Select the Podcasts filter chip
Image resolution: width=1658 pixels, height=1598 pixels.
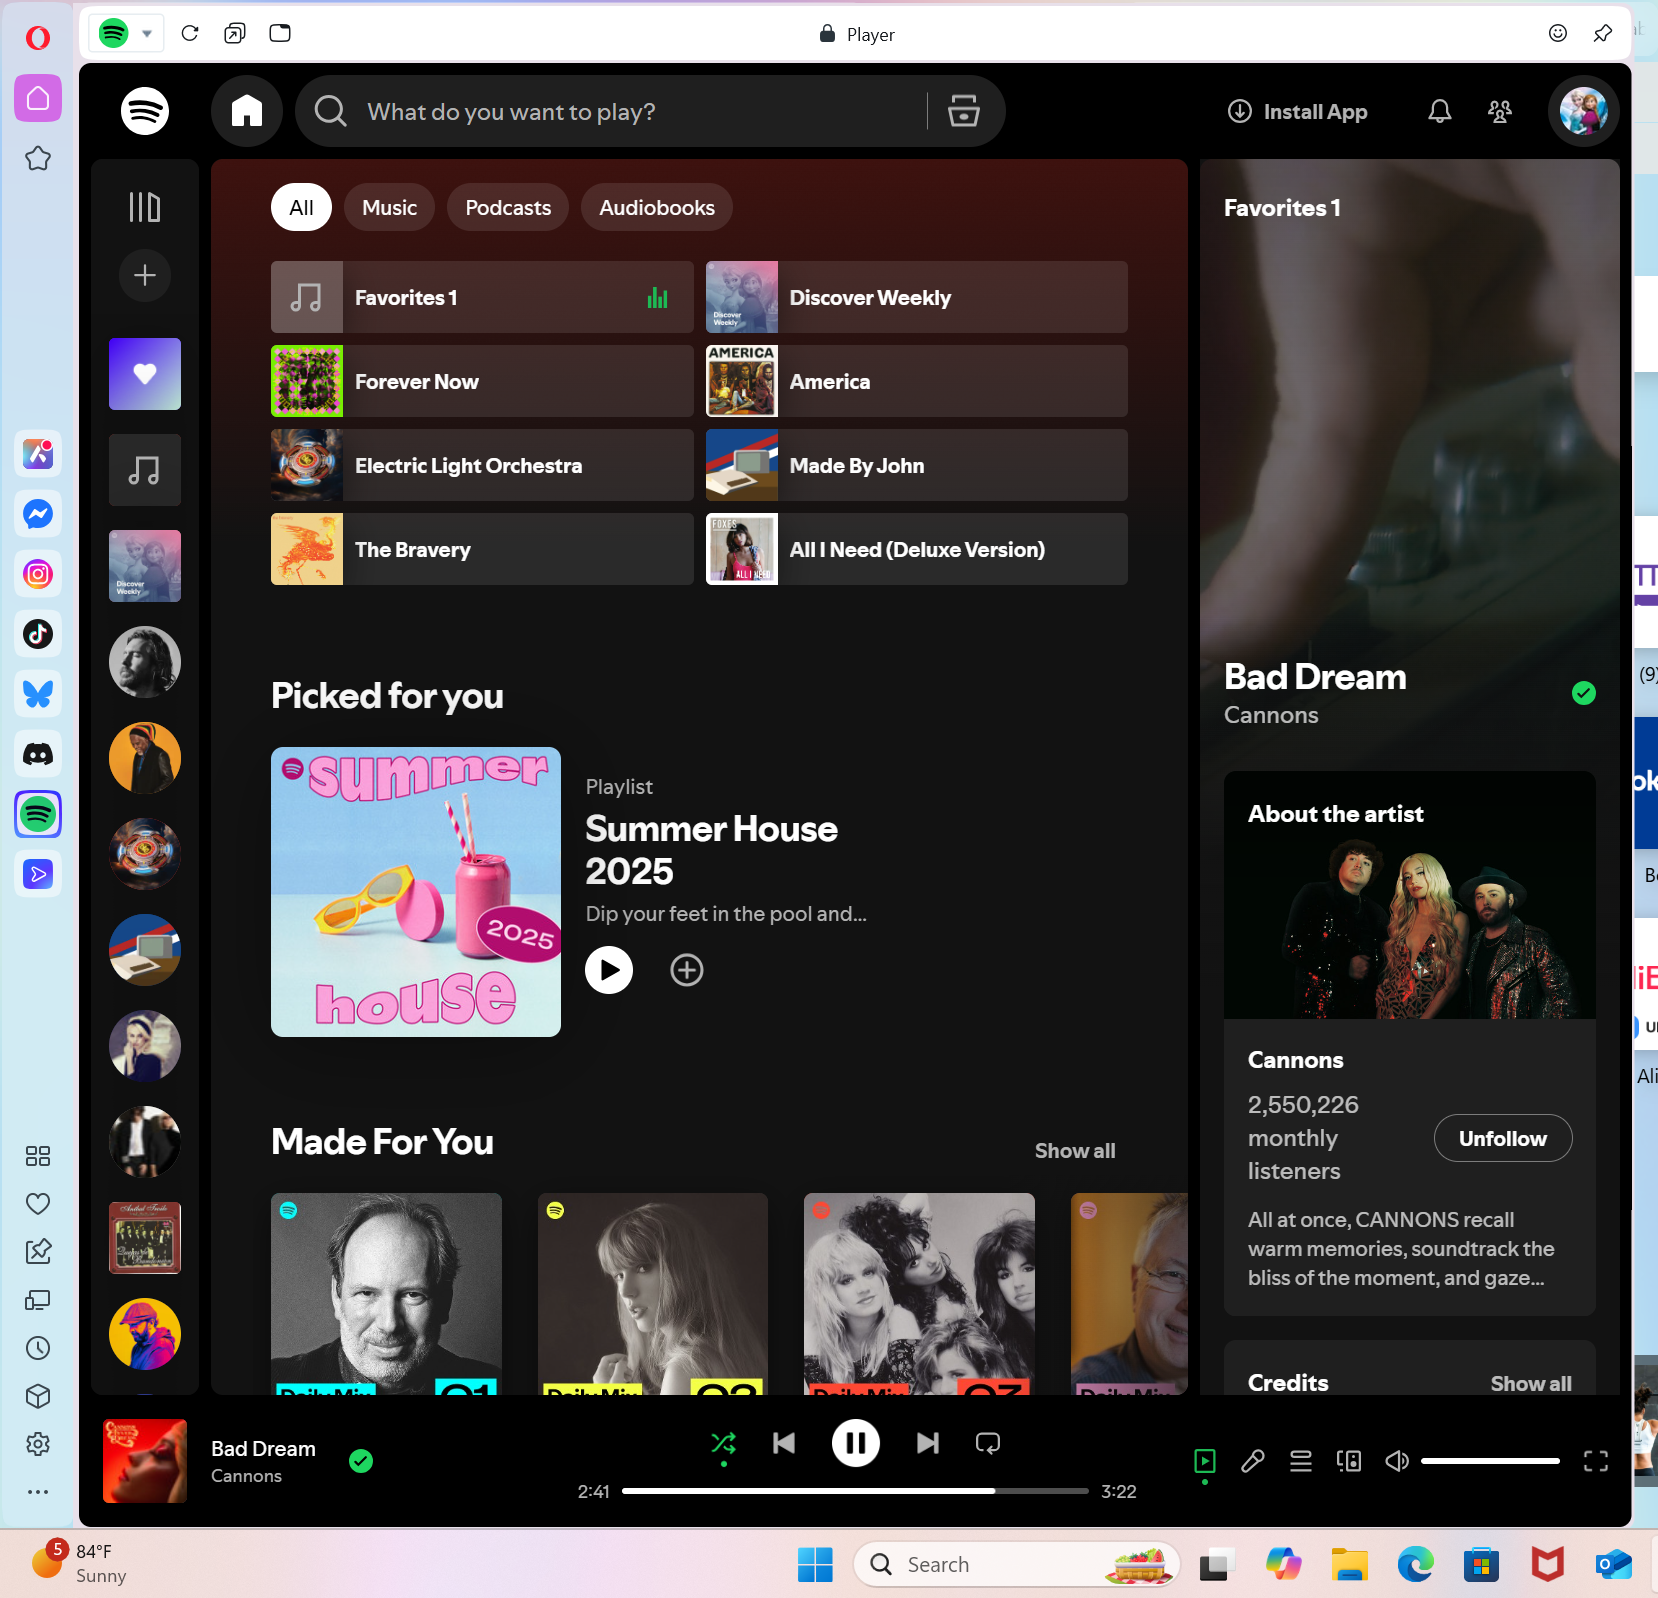pos(508,207)
